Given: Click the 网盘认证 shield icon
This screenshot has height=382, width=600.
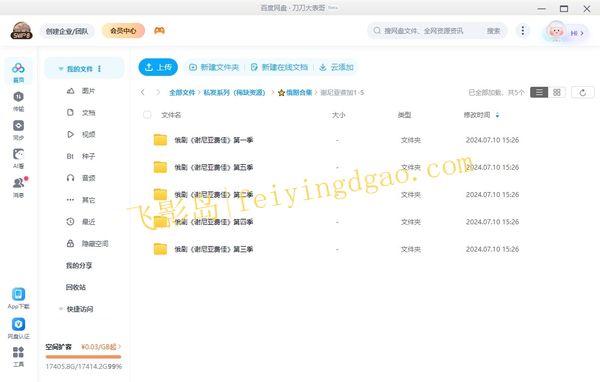Looking at the screenshot, I should click(18, 324).
